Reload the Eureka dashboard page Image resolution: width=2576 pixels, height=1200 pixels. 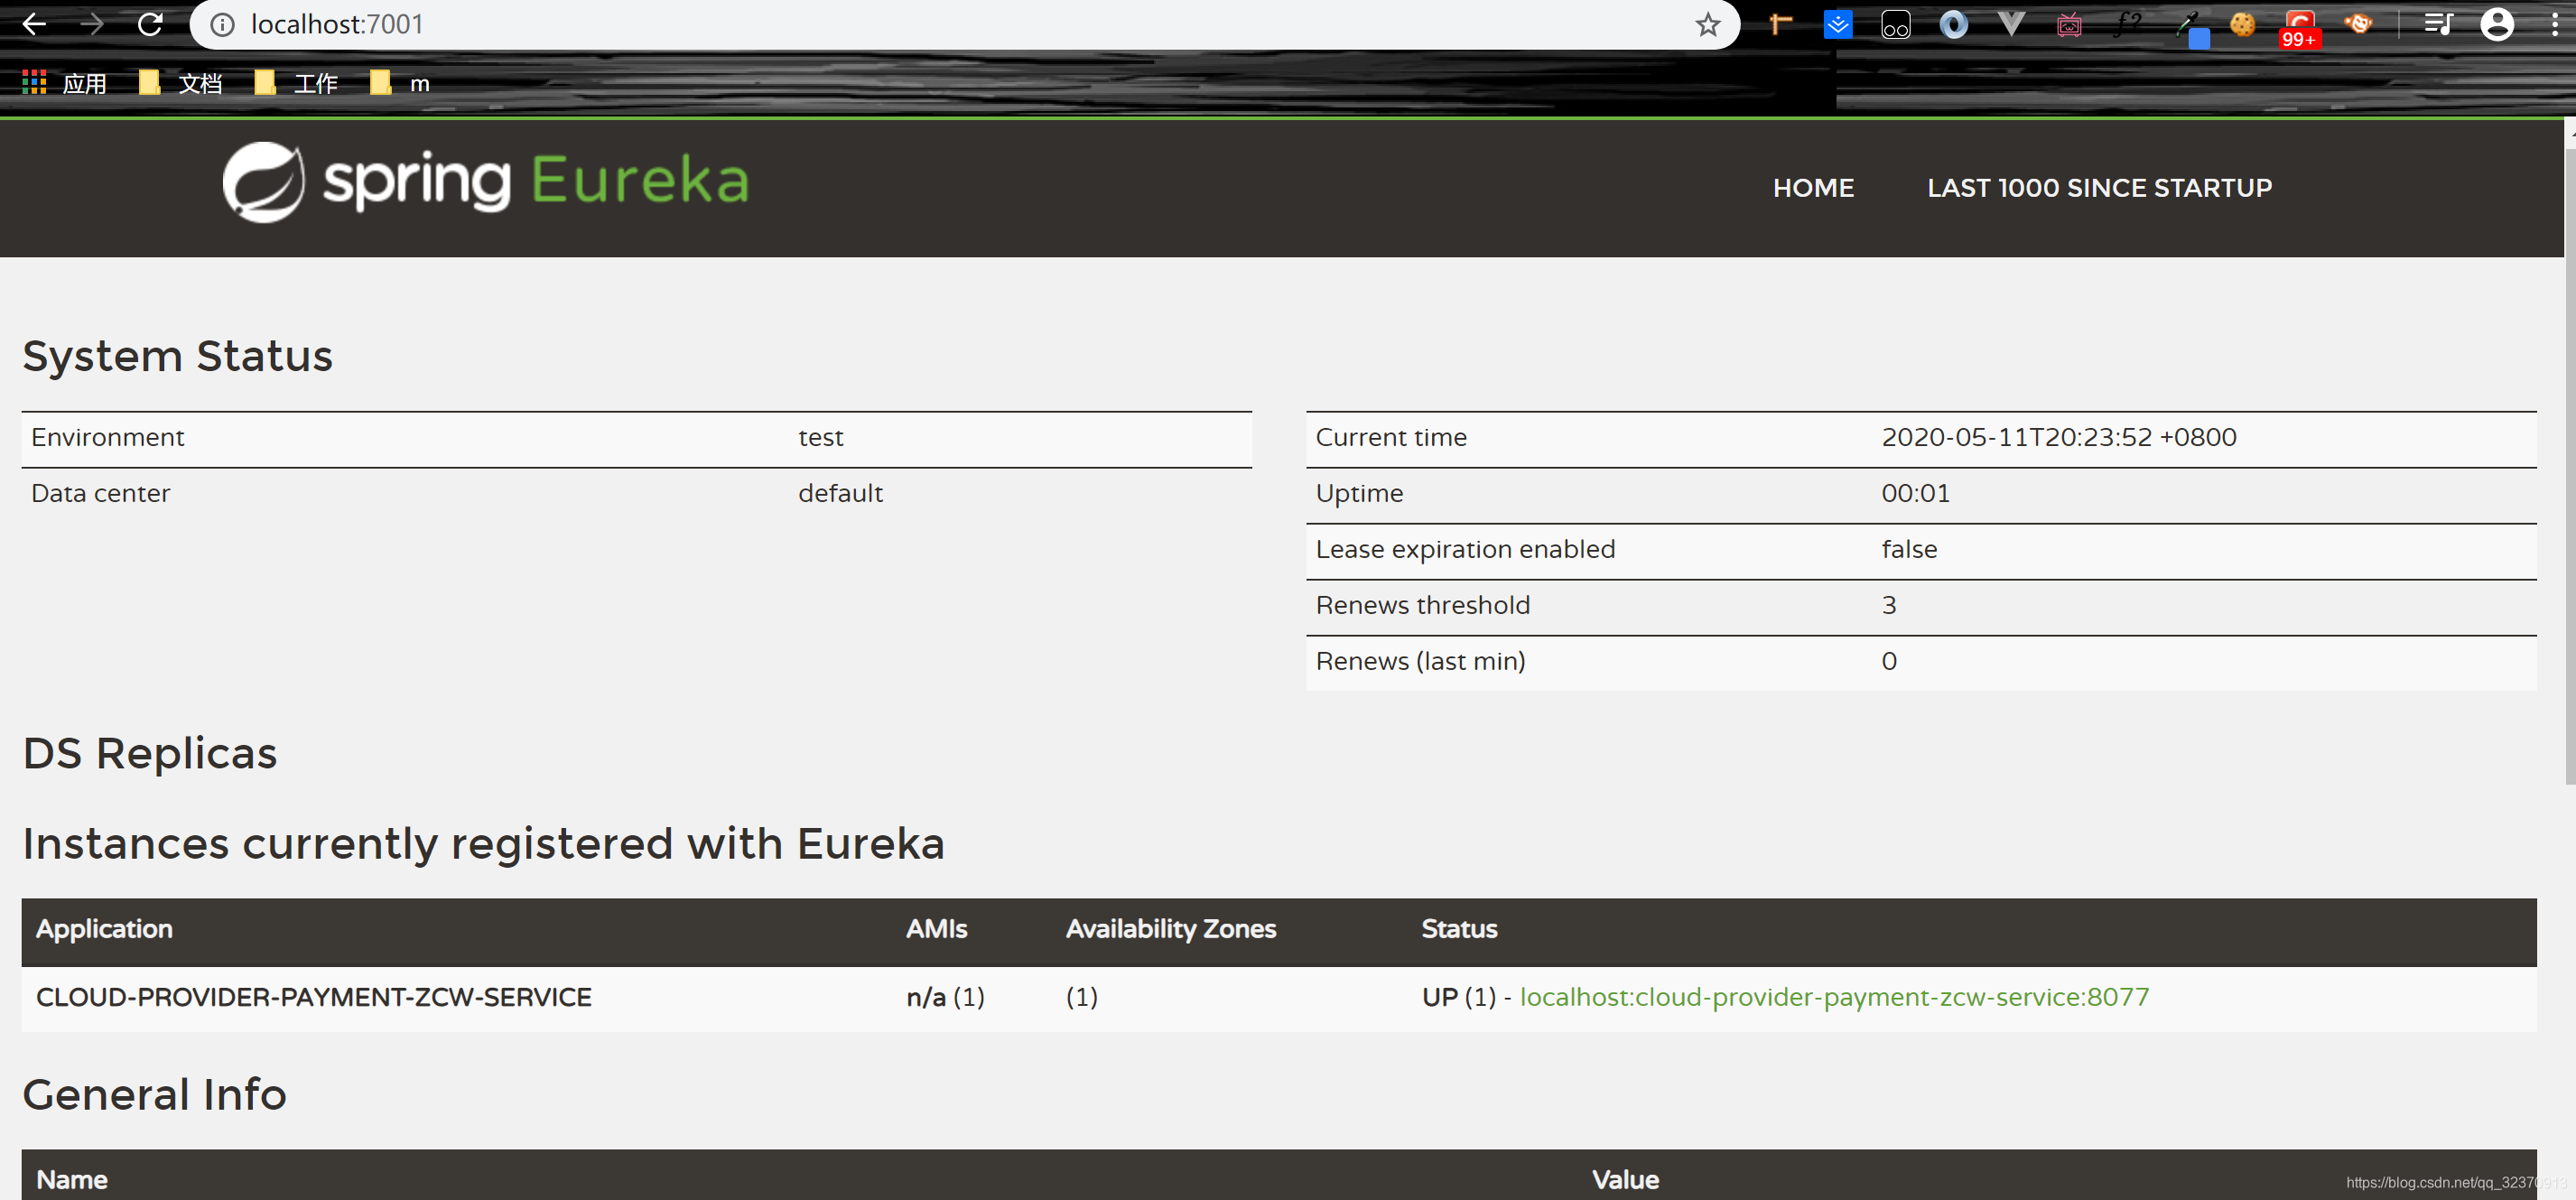[x=150, y=24]
